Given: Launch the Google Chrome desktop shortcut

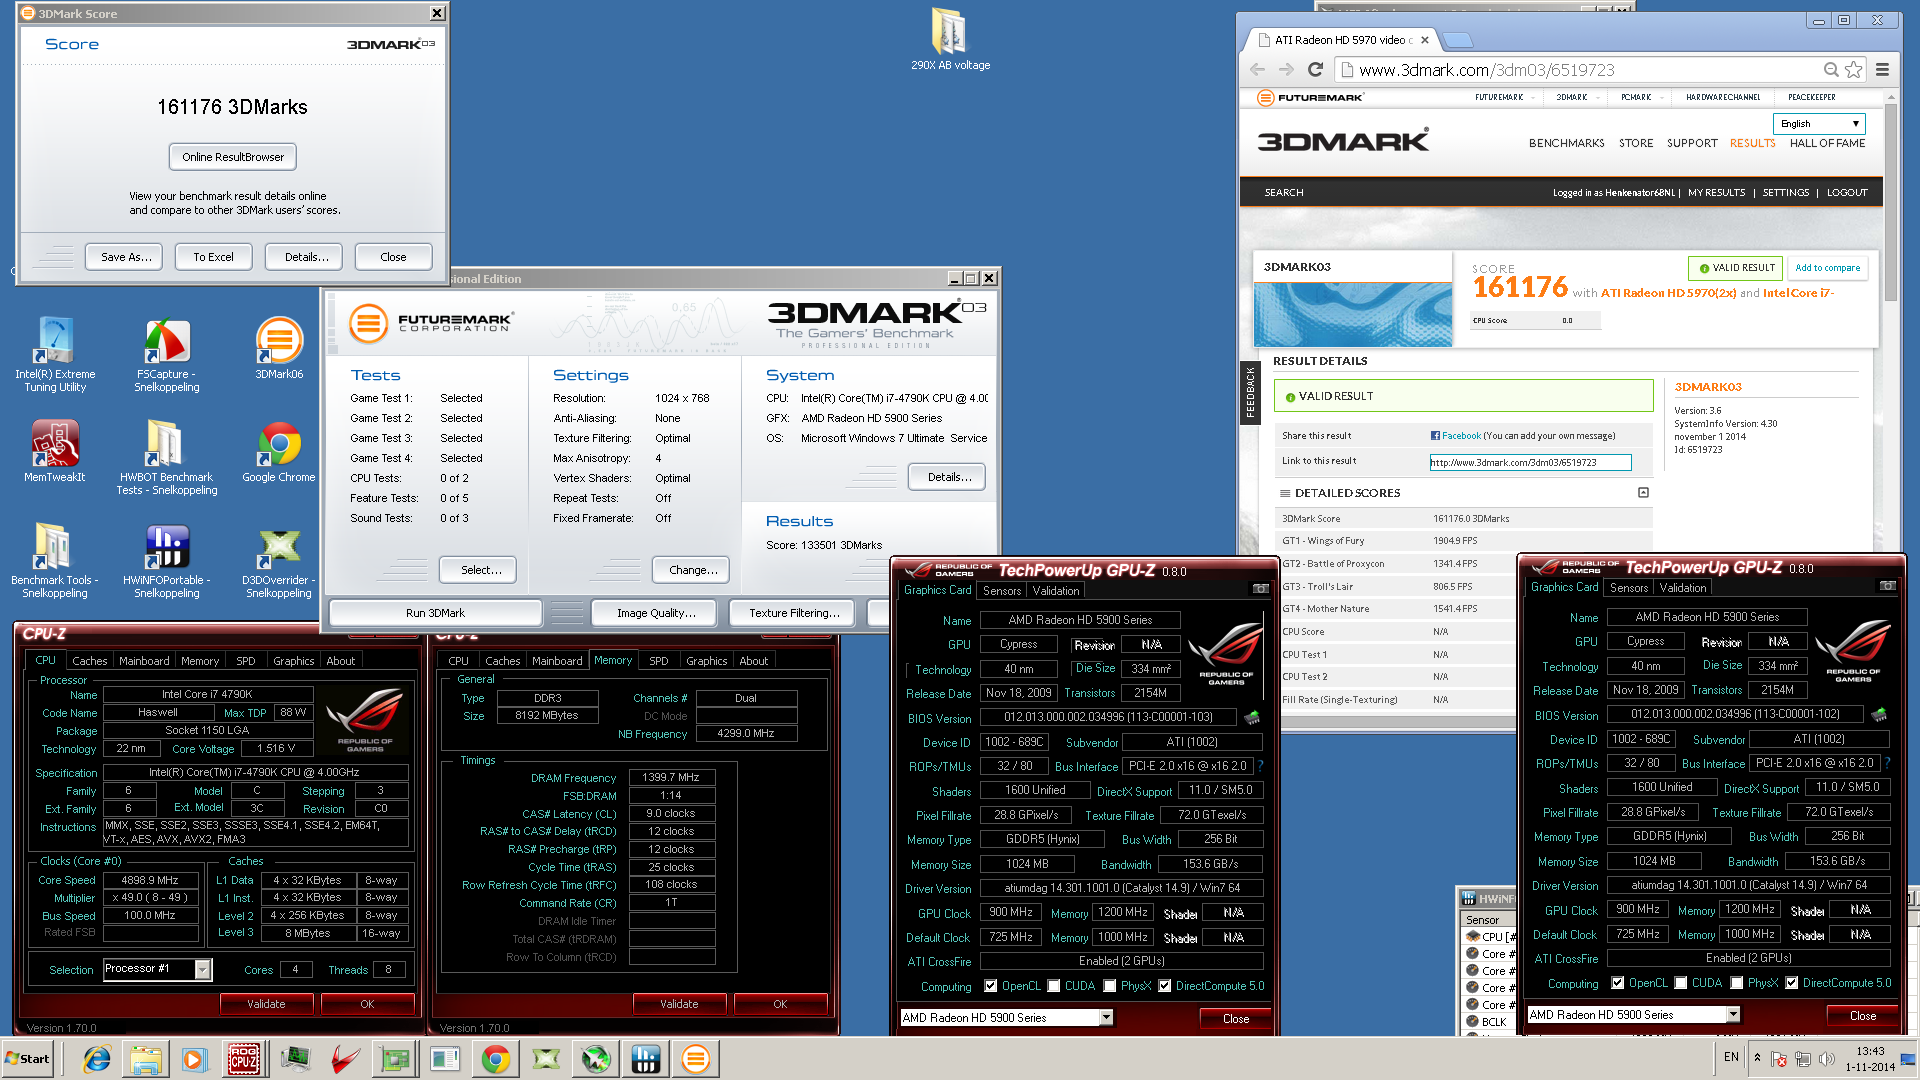Looking at the screenshot, I should [x=279, y=451].
